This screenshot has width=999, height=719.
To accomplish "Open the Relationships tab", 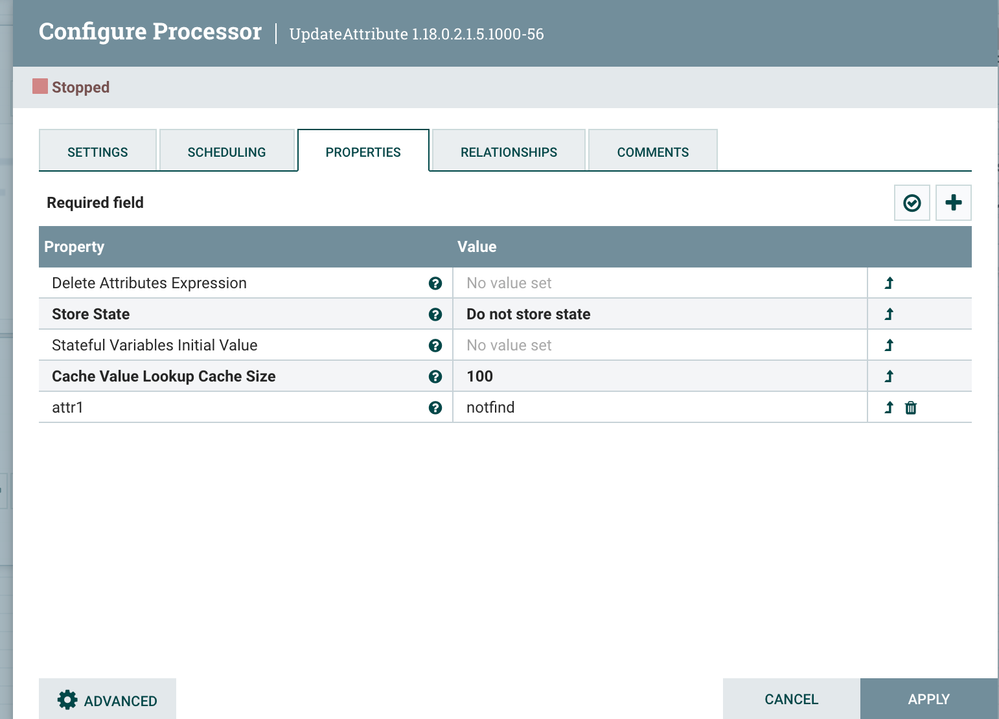I will tap(508, 152).
